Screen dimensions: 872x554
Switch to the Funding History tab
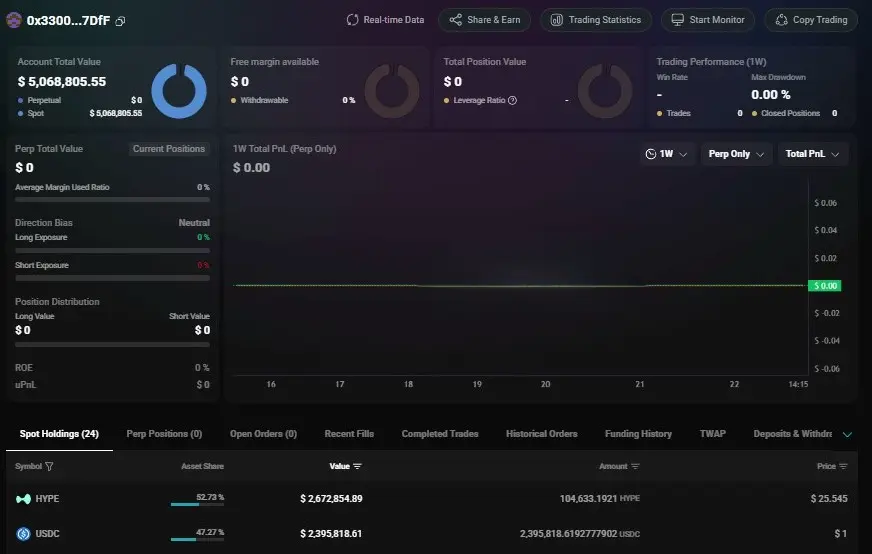(638, 434)
